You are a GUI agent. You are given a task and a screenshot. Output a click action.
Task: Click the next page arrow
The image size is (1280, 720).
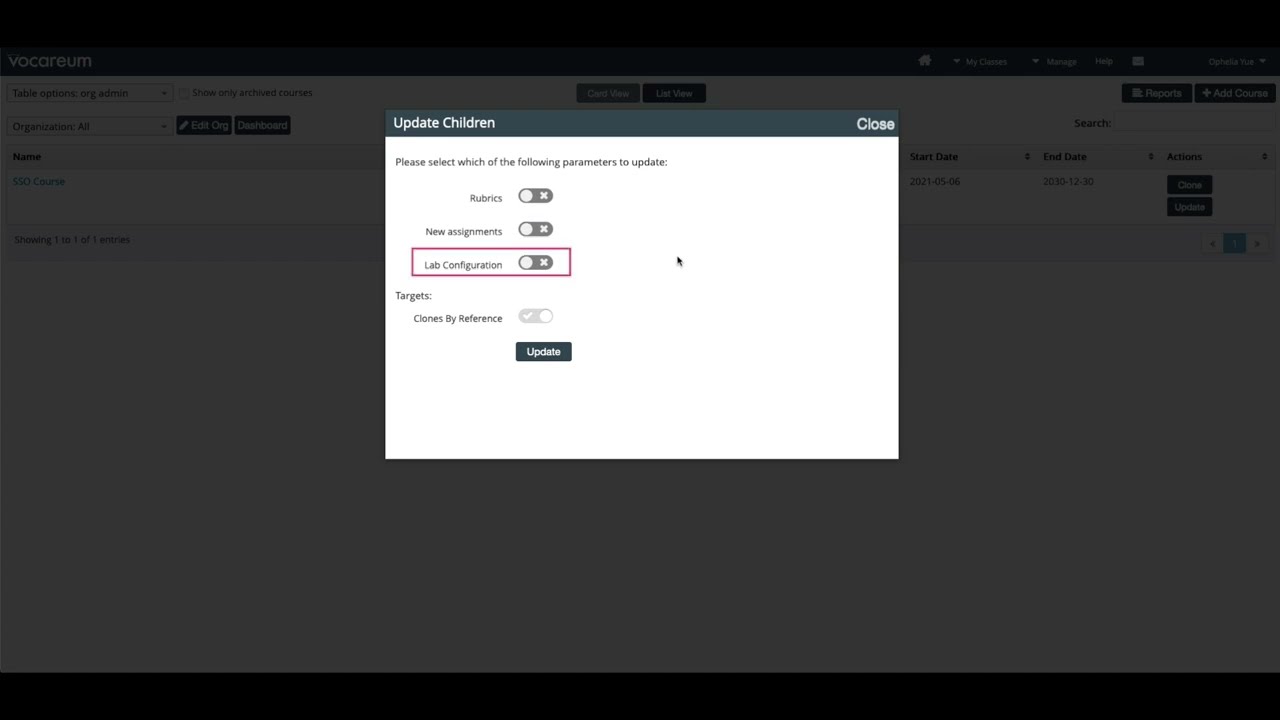tap(1257, 243)
